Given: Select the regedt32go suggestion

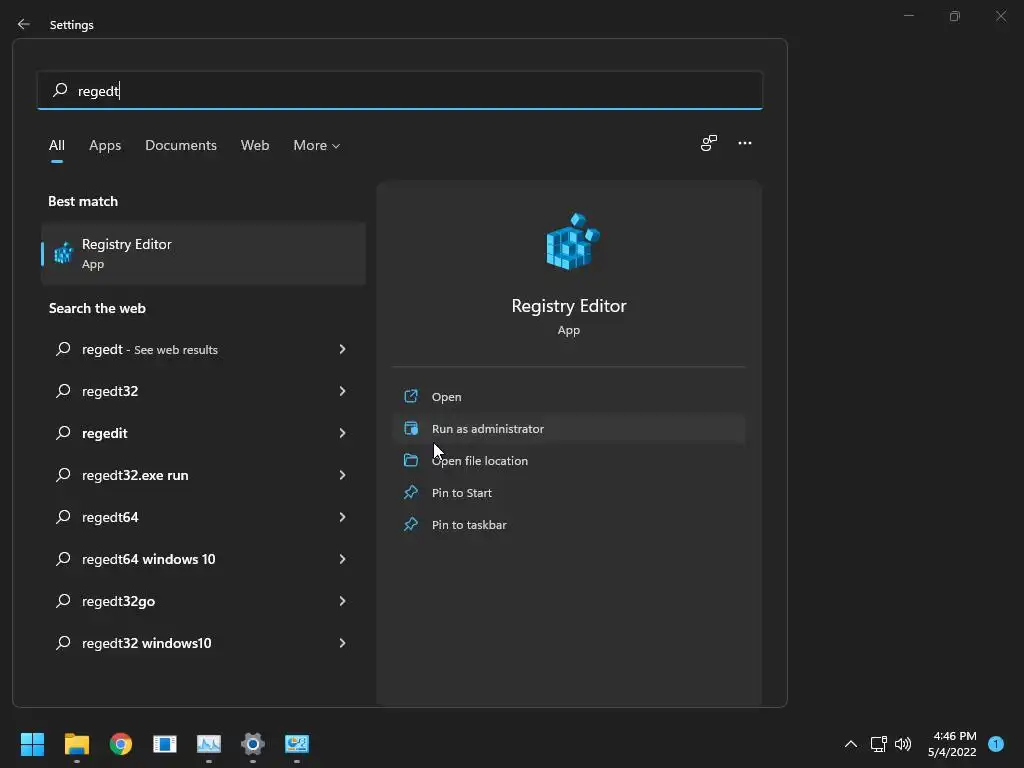Looking at the screenshot, I should pos(203,601).
